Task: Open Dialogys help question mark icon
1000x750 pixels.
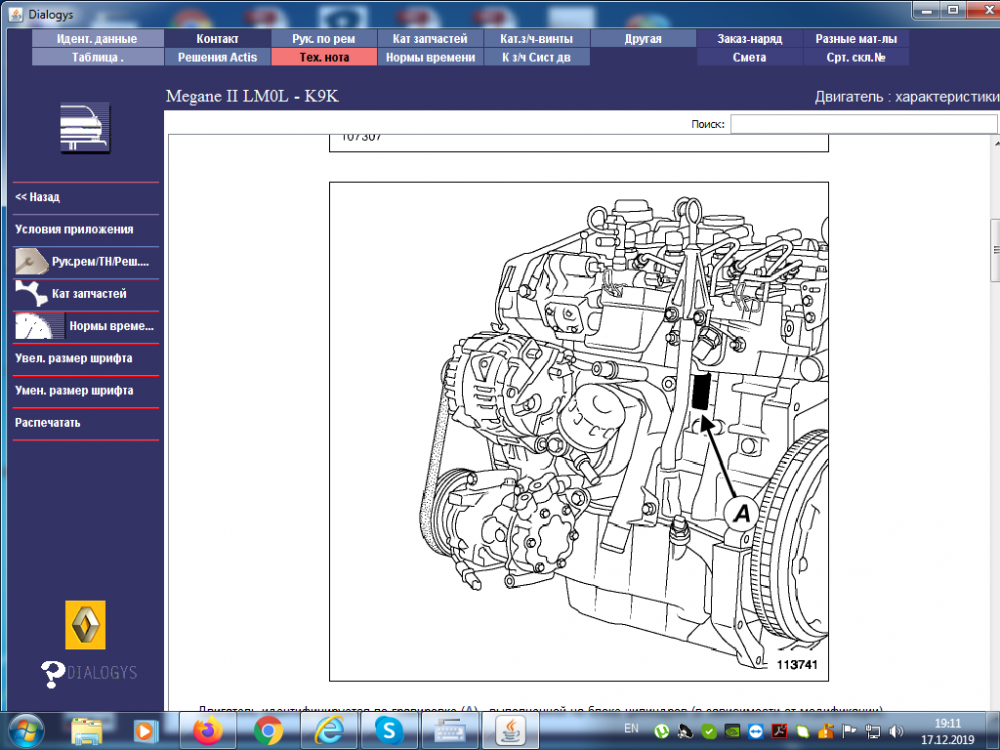Action: pyautogui.click(x=53, y=674)
